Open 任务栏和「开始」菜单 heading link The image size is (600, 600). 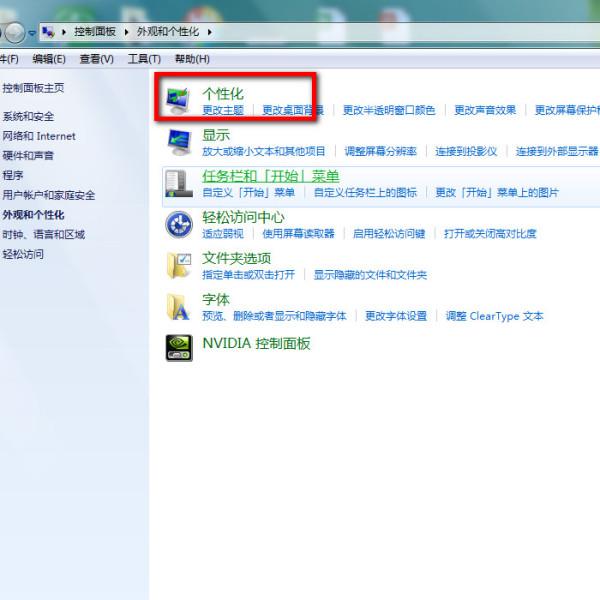[x=271, y=176]
